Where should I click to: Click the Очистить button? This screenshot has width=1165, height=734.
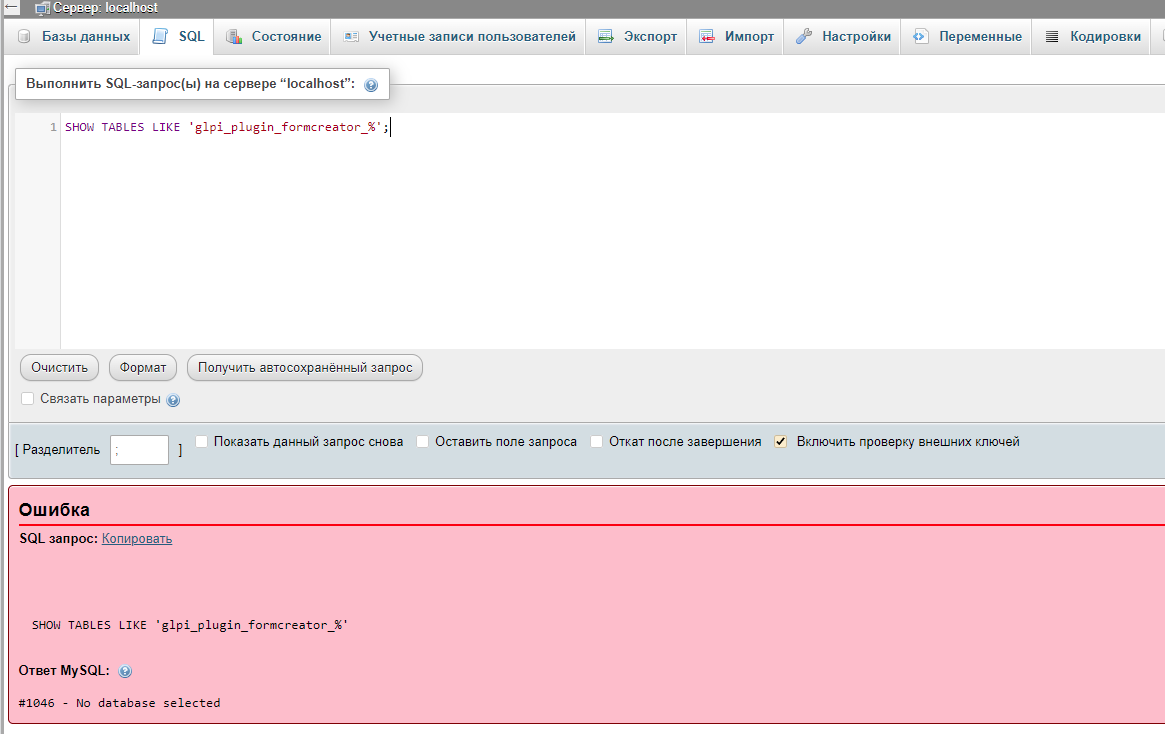point(58,367)
